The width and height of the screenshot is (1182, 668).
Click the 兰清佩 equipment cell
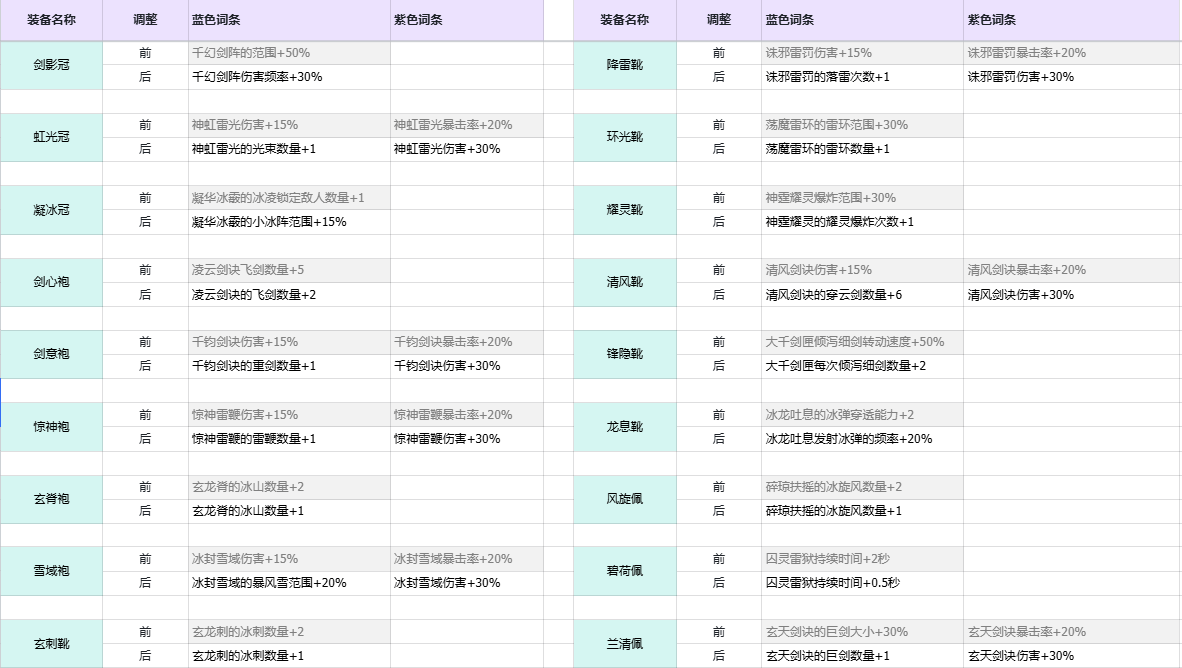(x=625, y=644)
